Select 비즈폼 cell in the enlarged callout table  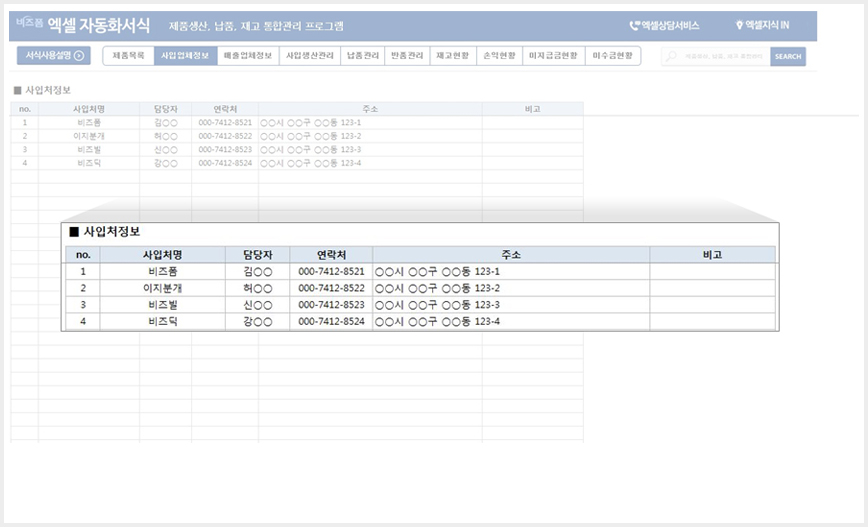point(163,271)
